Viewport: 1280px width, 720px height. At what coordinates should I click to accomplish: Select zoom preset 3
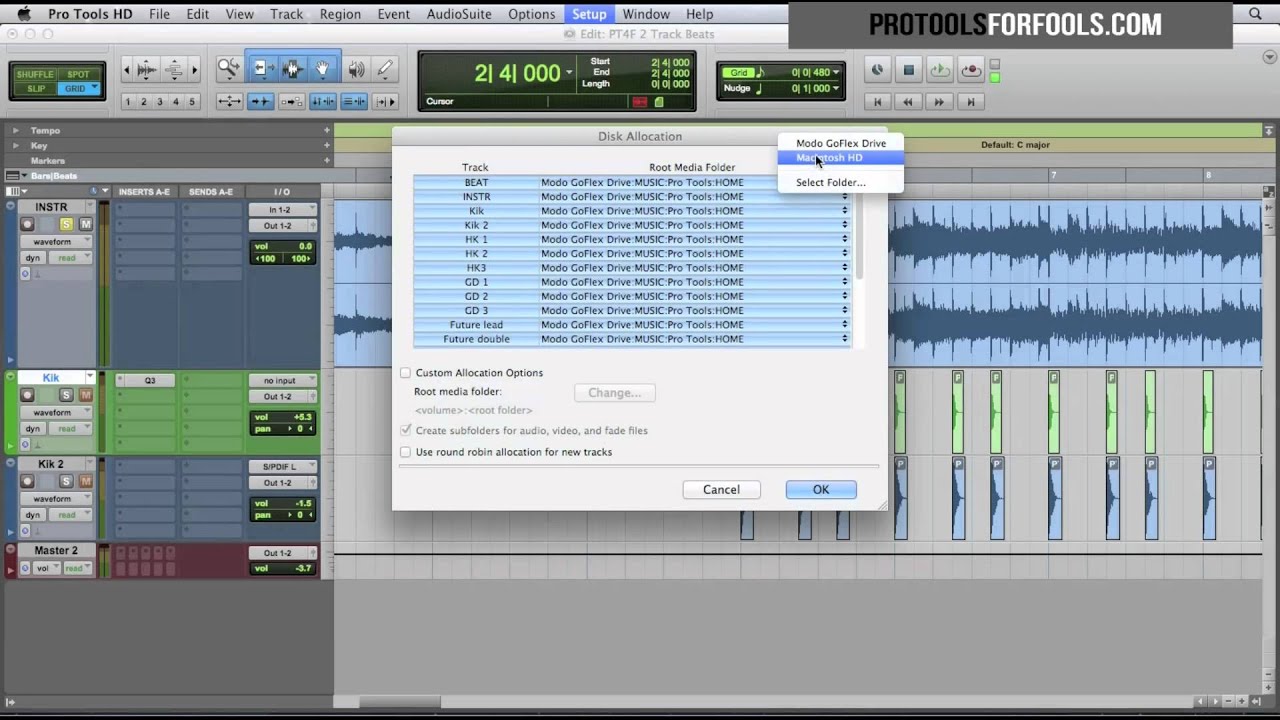tap(160, 101)
